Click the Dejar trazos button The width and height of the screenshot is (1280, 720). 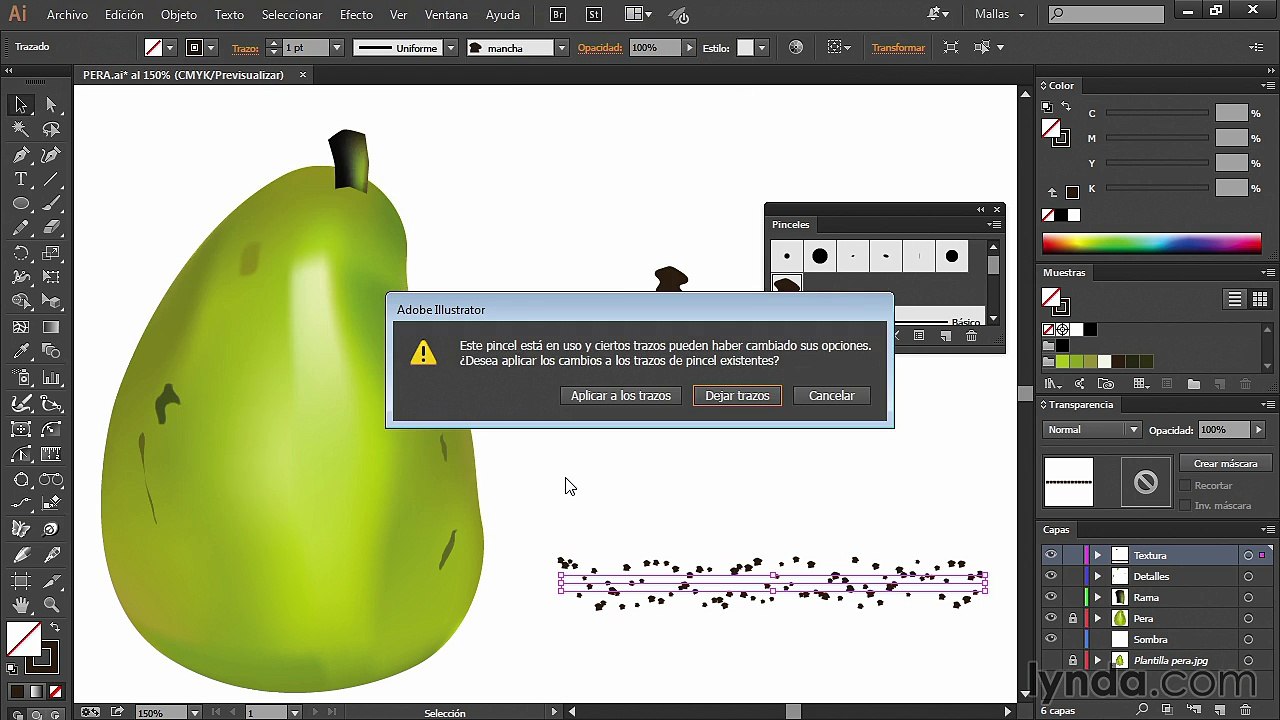737,396
